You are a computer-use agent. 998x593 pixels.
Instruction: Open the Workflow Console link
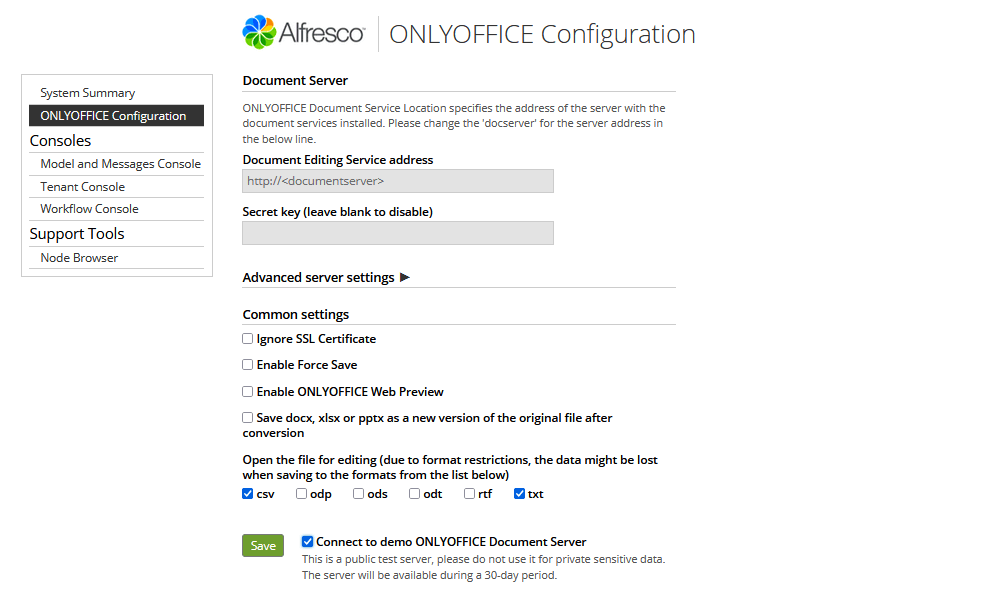(x=89, y=209)
